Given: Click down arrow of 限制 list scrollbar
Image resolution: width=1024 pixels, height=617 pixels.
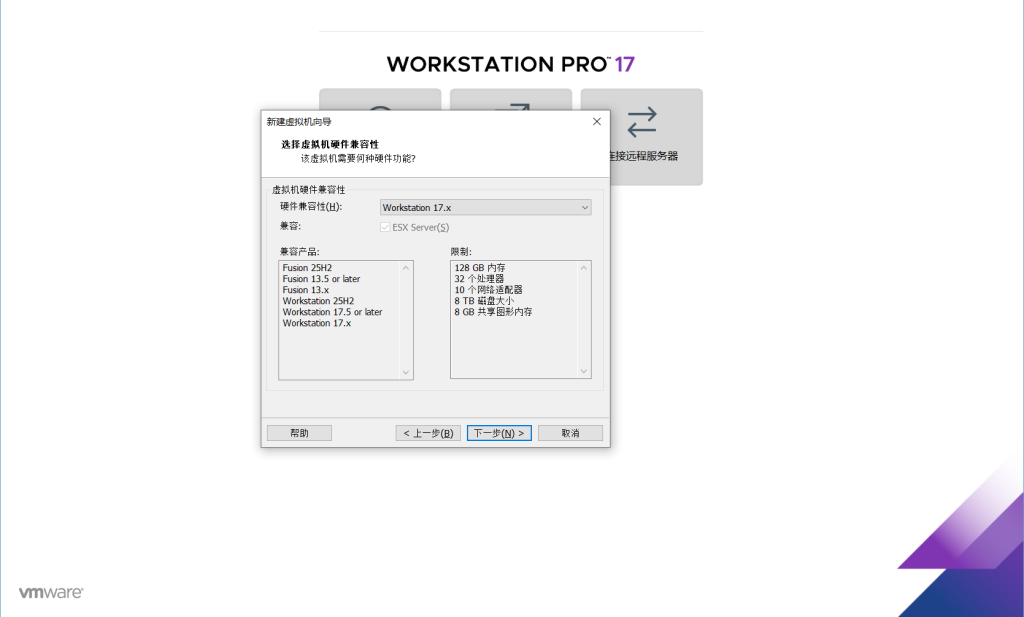Looking at the screenshot, I should click(x=583, y=372).
